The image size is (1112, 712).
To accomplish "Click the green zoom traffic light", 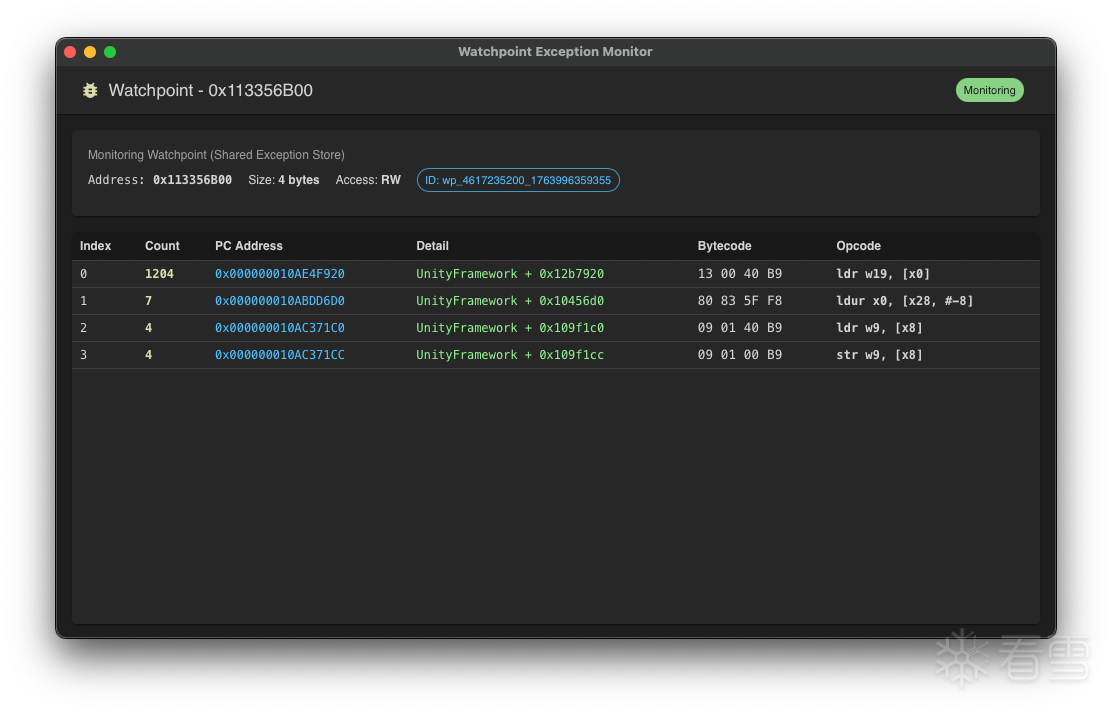I will point(109,51).
